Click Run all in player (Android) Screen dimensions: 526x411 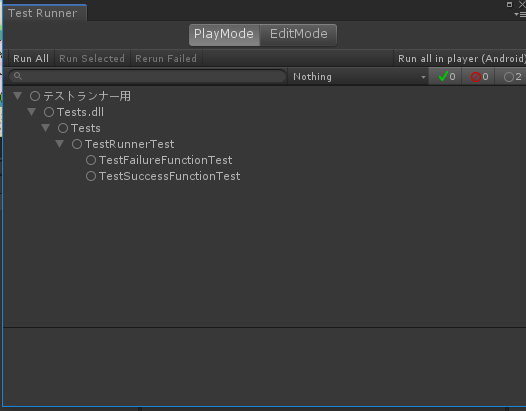[460, 58]
